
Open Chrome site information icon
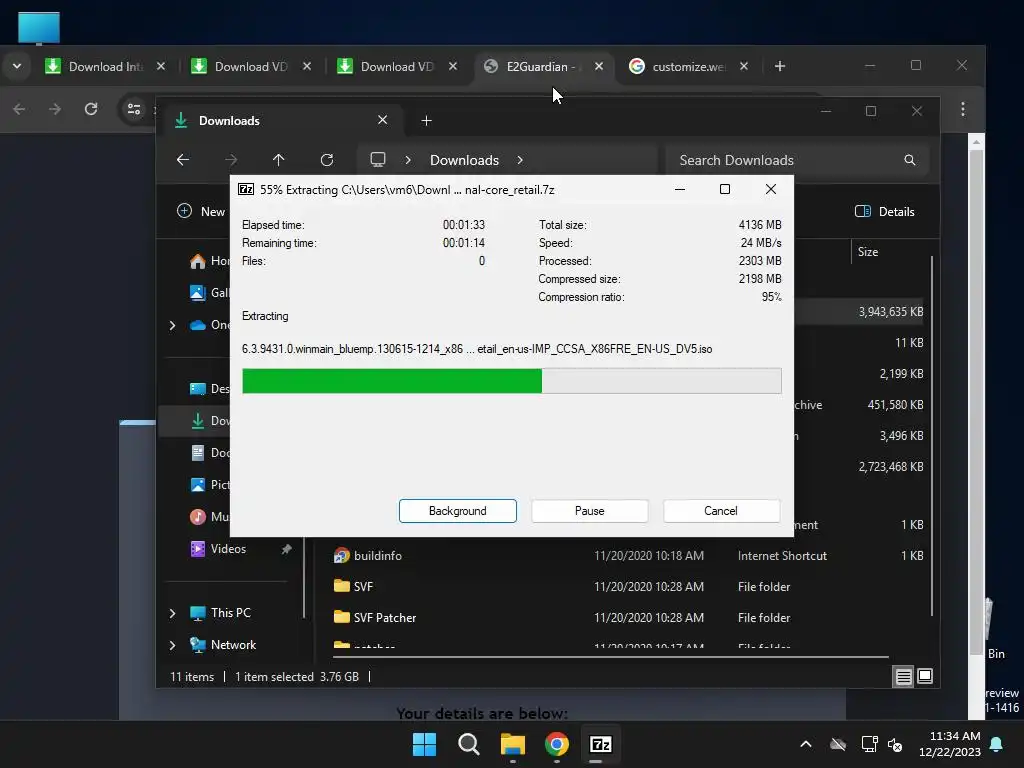coord(133,109)
